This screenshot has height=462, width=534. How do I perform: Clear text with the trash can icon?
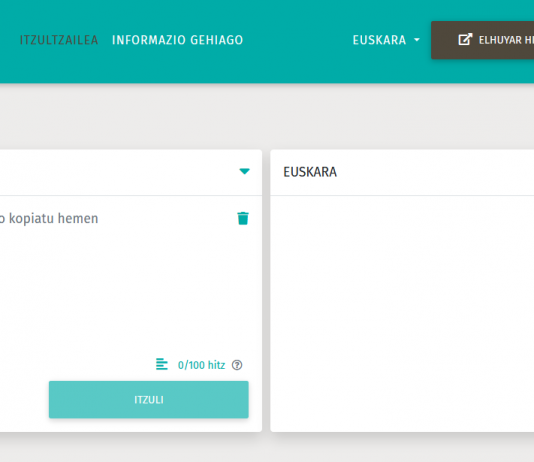tap(243, 219)
